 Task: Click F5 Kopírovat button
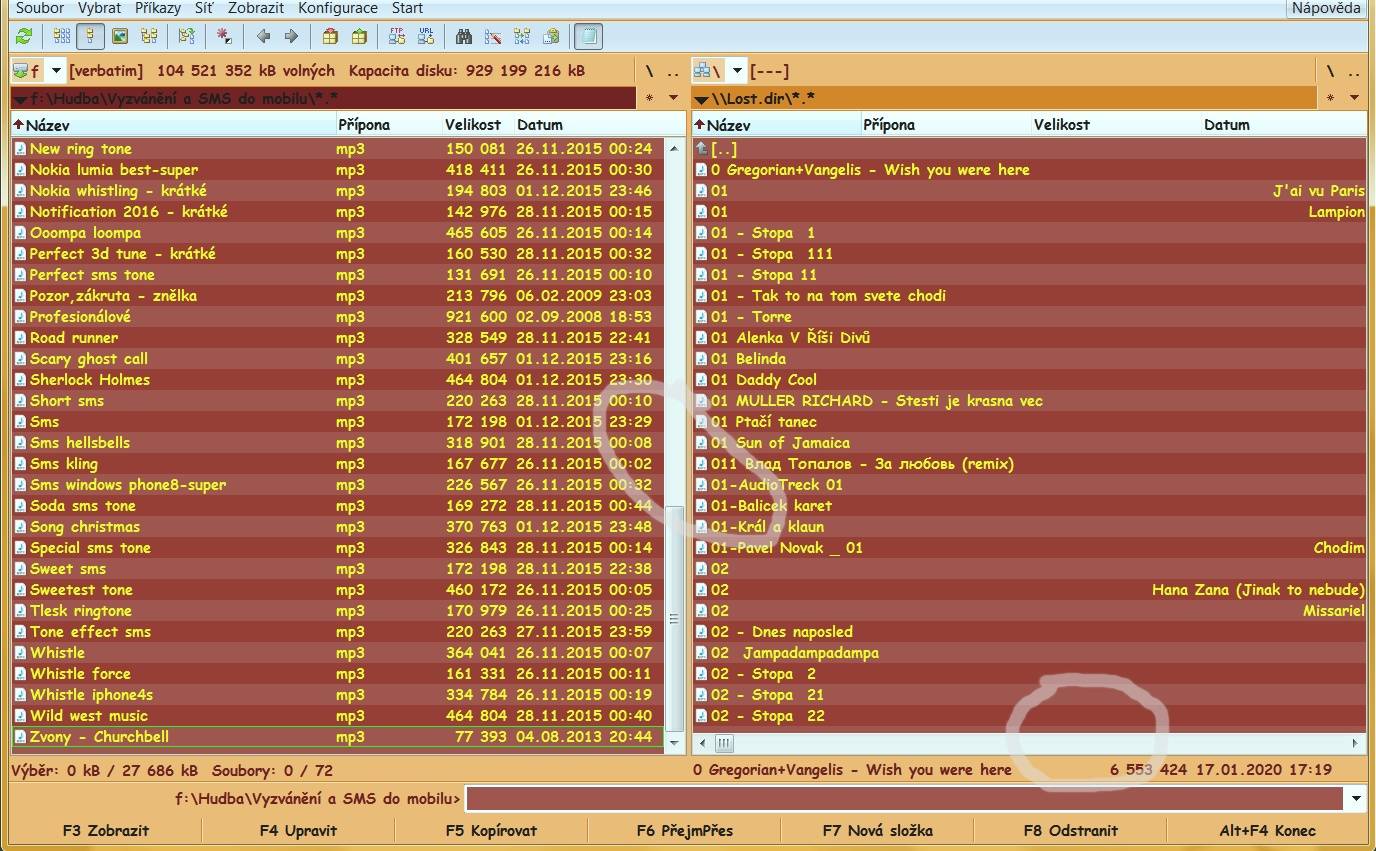(x=491, y=830)
